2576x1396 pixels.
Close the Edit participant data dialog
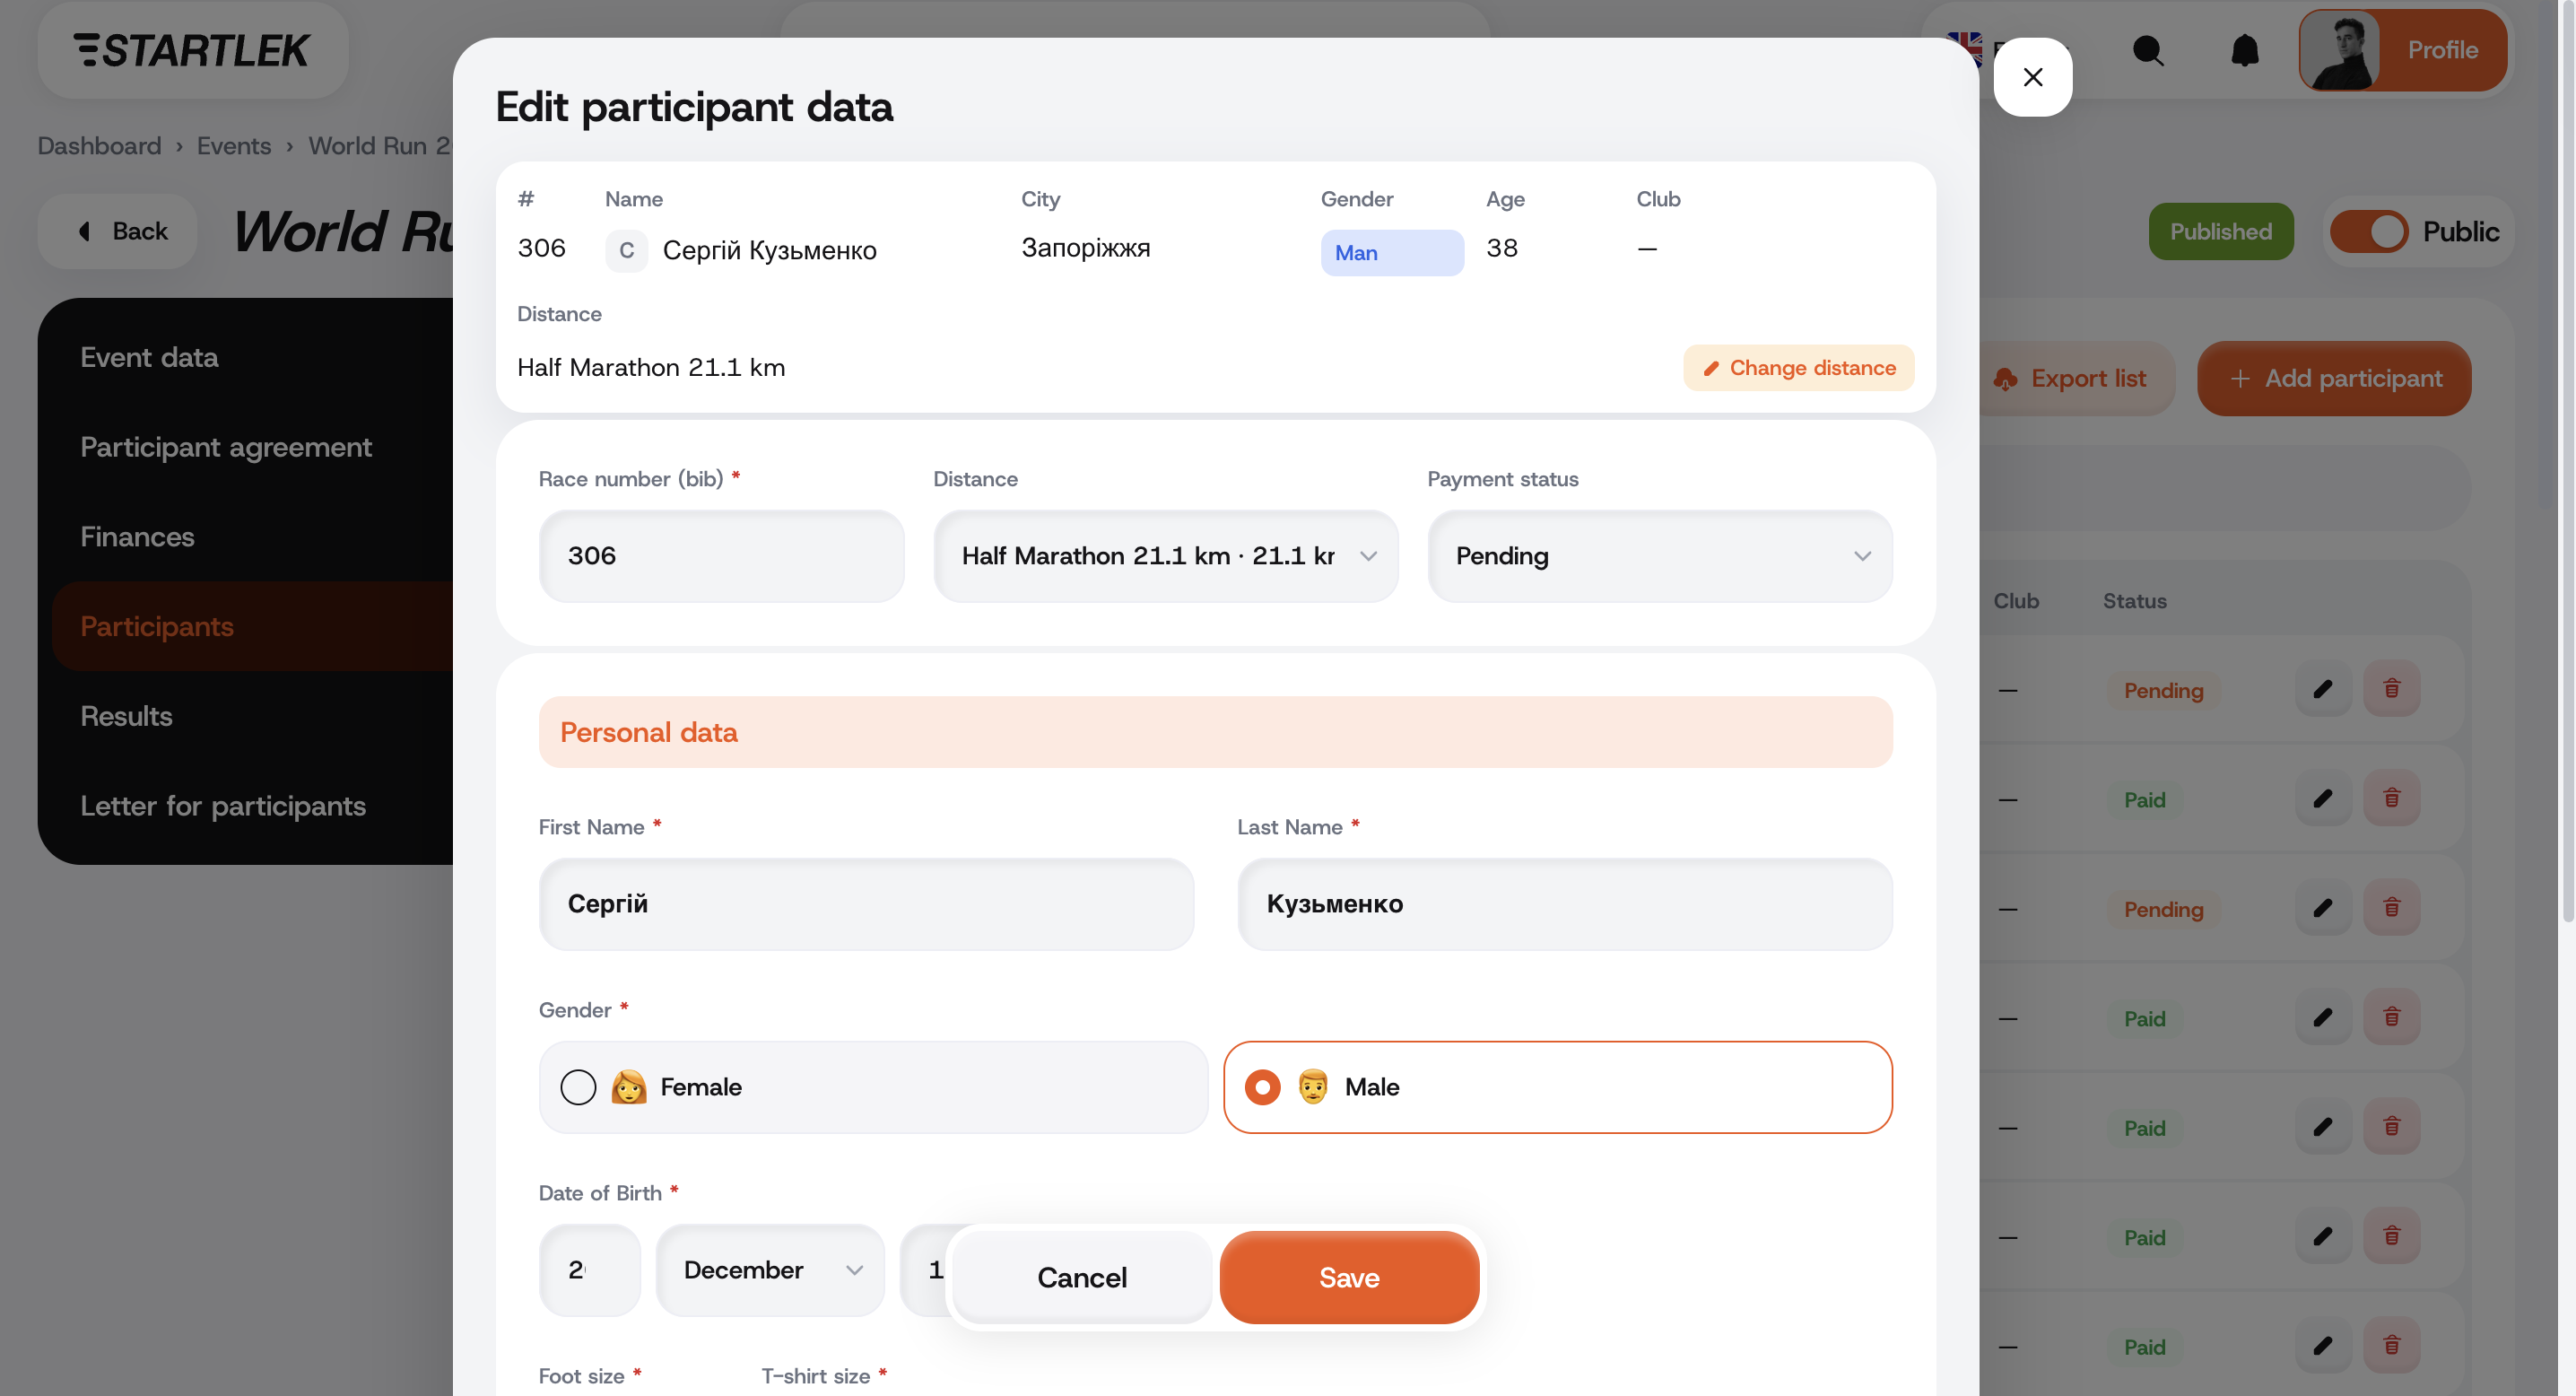click(2032, 77)
